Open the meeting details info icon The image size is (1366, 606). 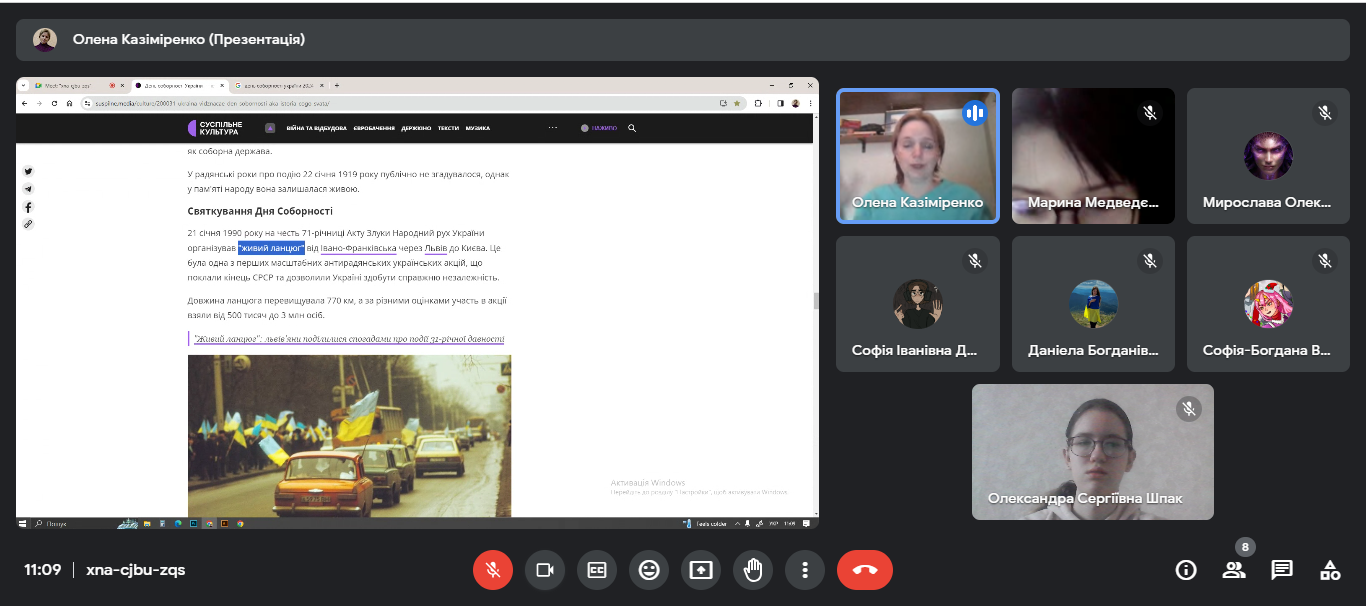(1186, 570)
